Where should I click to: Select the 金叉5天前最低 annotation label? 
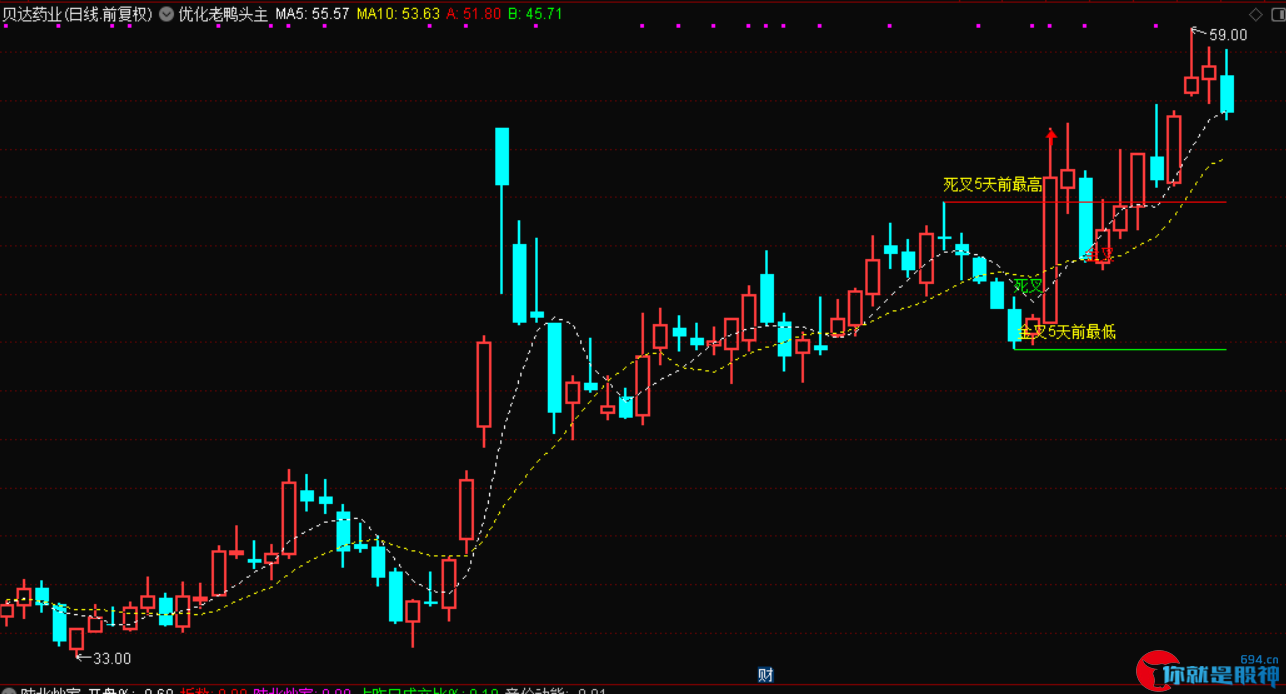click(x=1065, y=332)
